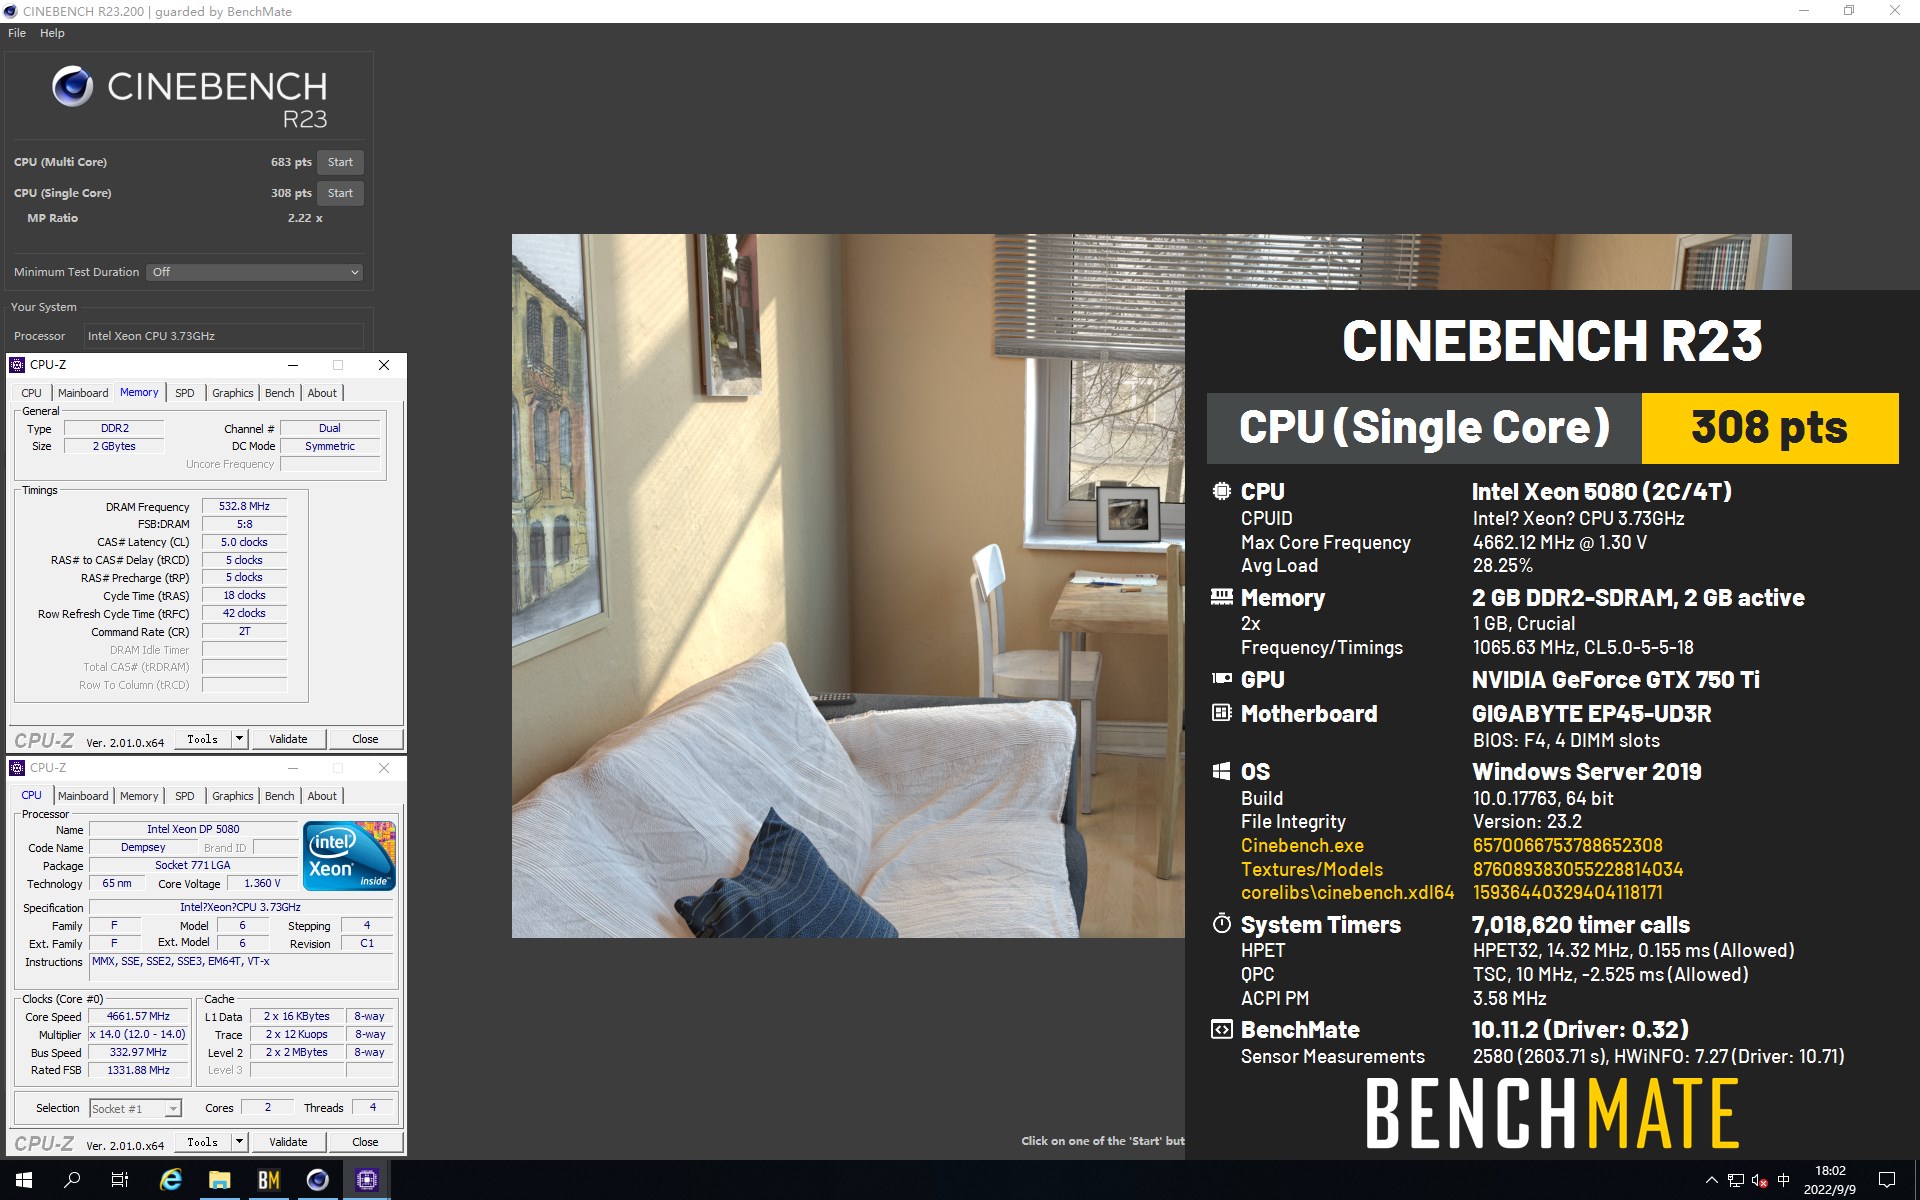Switch to SPD tab in Memory CPU-Z
Screen dimensions: 1920x1200
click(185, 393)
